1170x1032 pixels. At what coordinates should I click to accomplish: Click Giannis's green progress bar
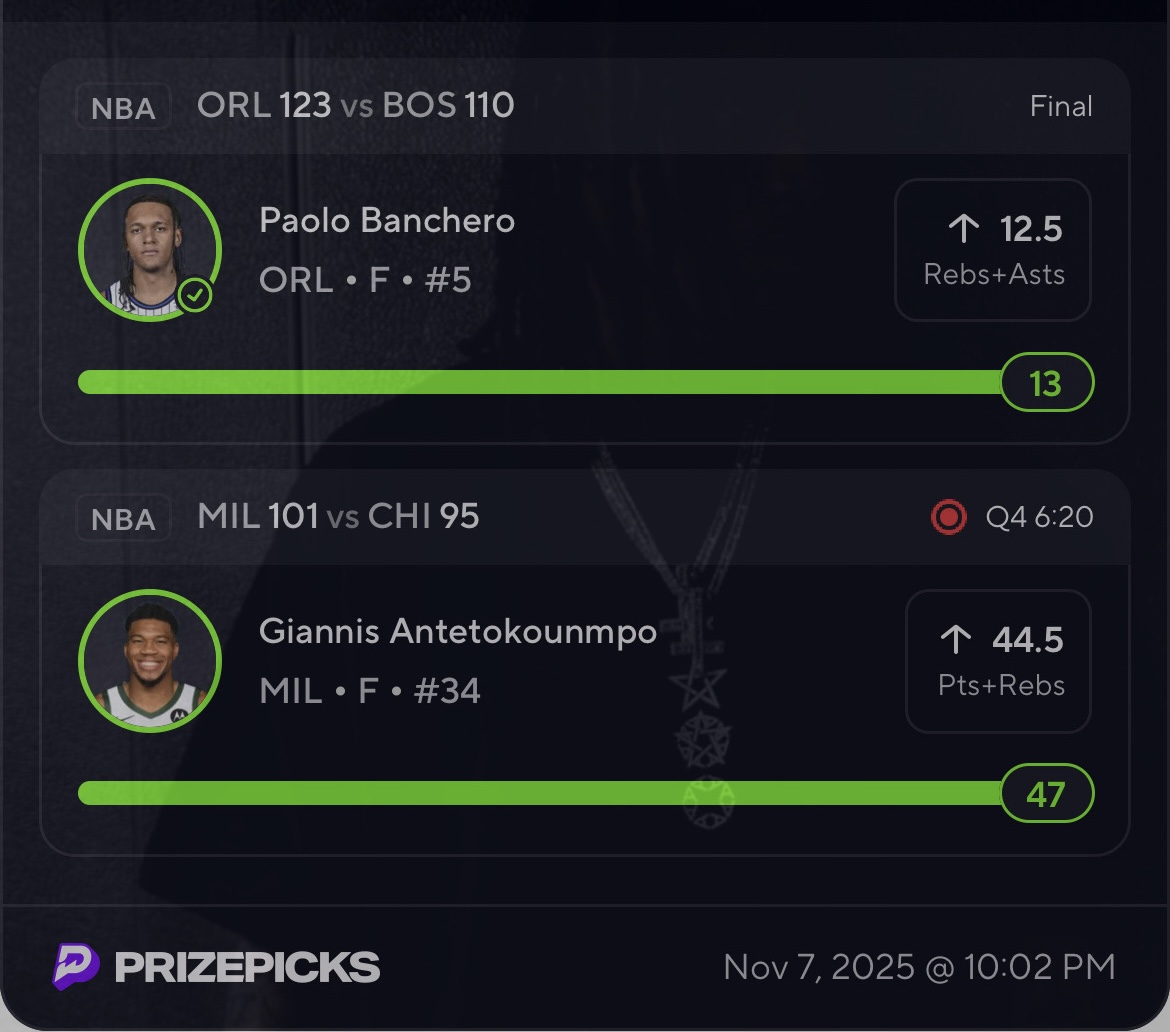[540, 793]
